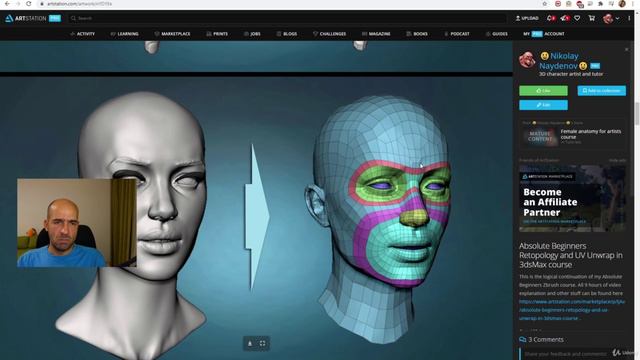
Task: Open the Books menu
Action: coord(417,34)
